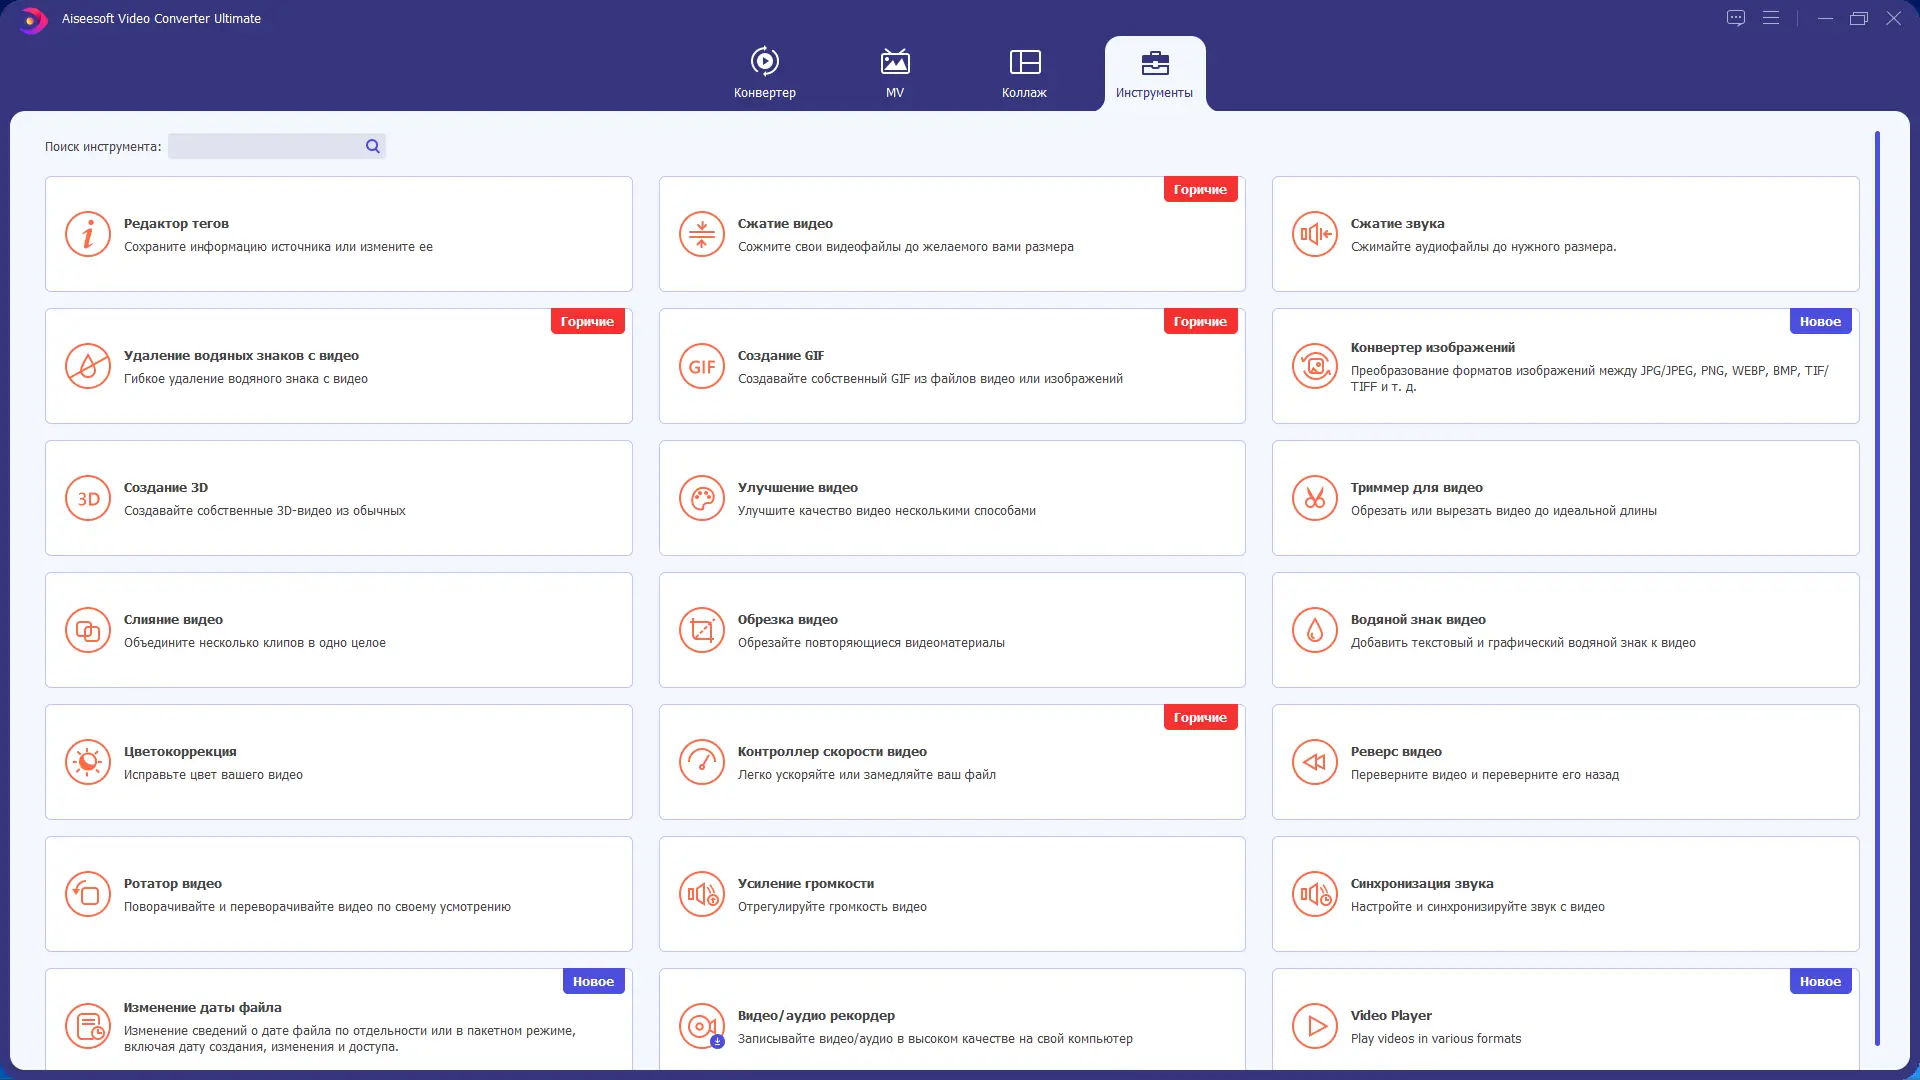Click the Сжатие видео compress icon
Viewport: 1920px width, 1080px height.
701,235
